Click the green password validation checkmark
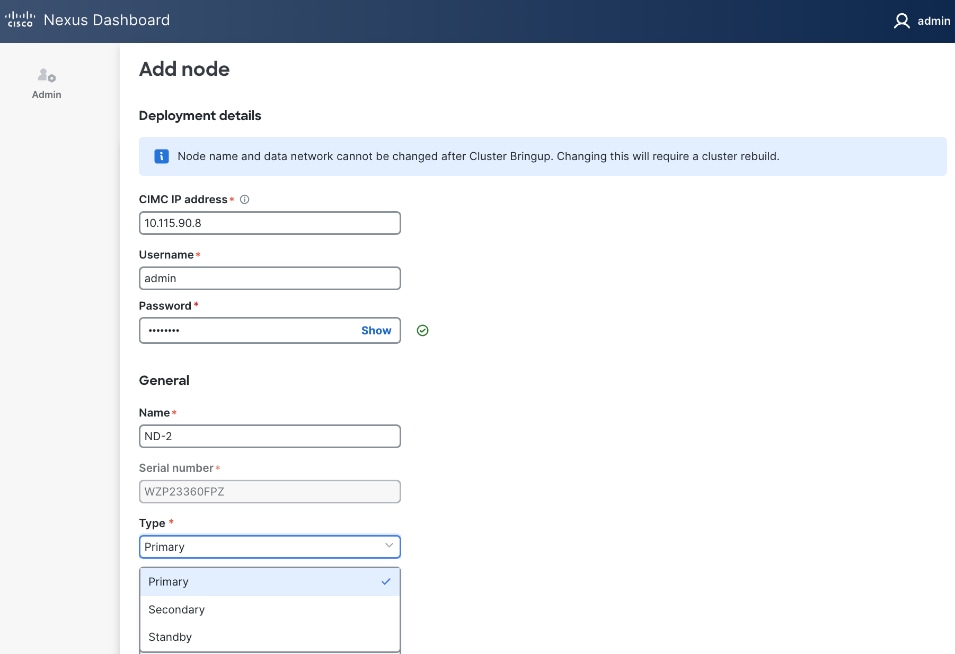 click(x=422, y=330)
